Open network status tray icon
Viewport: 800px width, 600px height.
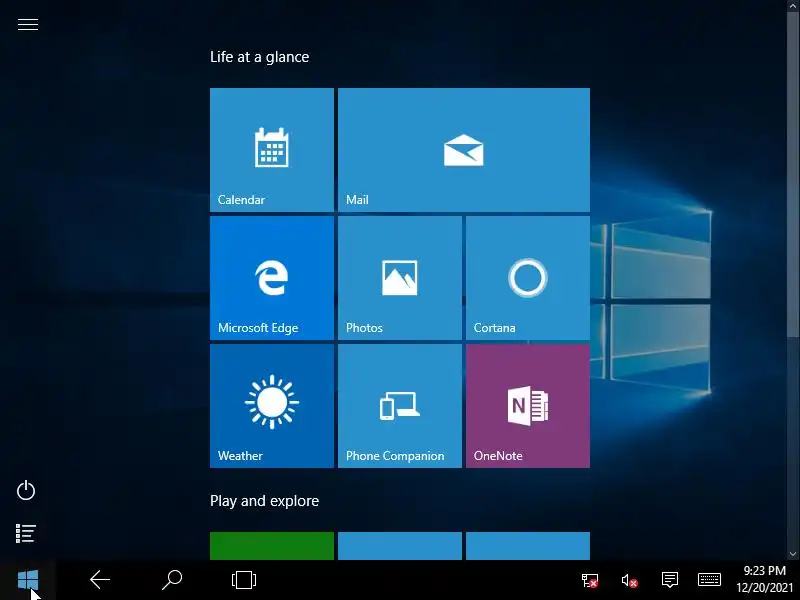click(x=590, y=580)
